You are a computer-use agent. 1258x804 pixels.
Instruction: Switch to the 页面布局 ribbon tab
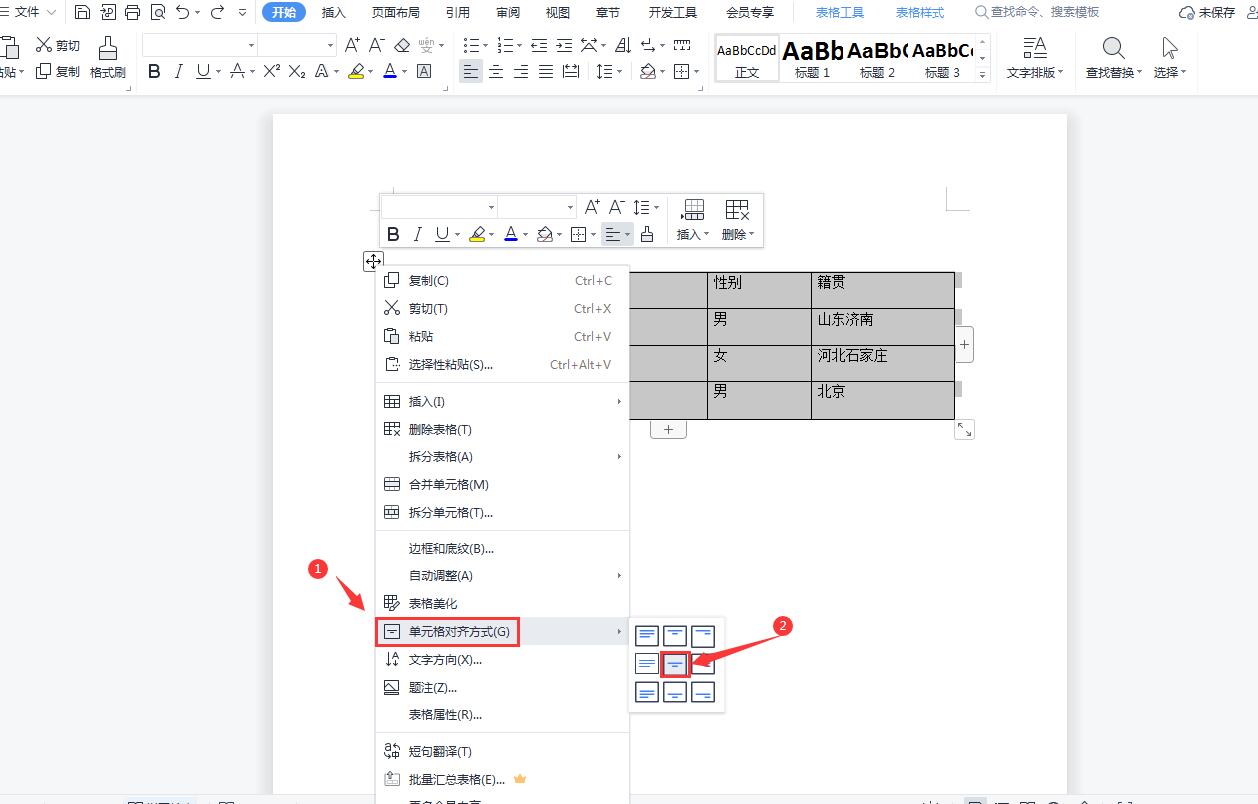[395, 12]
